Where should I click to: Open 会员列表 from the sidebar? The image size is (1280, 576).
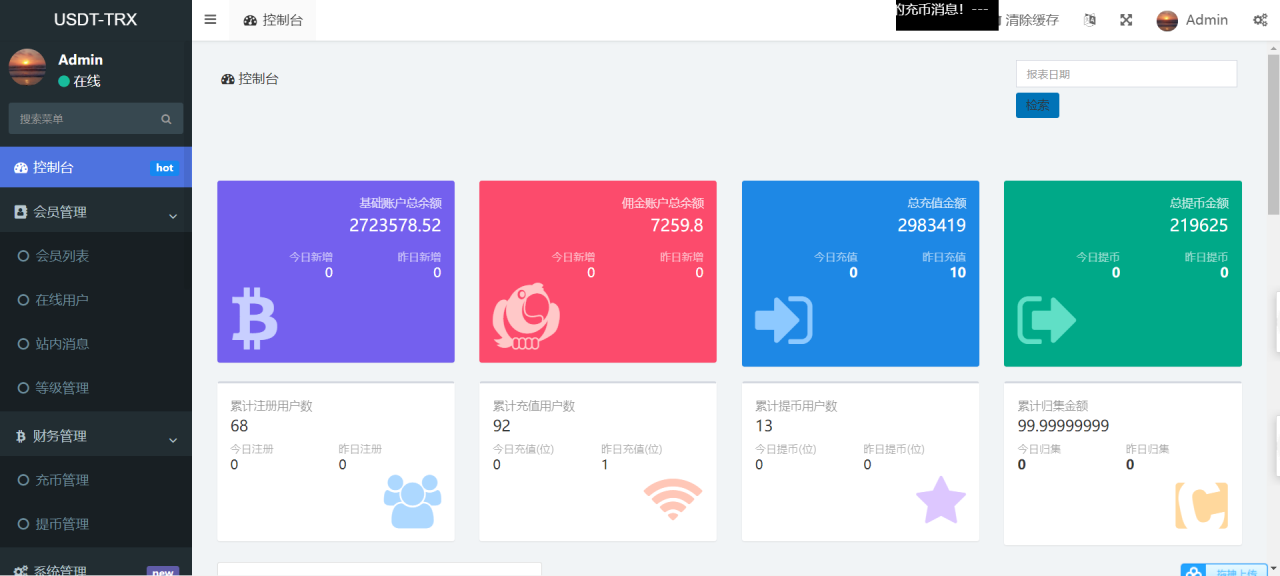pos(68,256)
